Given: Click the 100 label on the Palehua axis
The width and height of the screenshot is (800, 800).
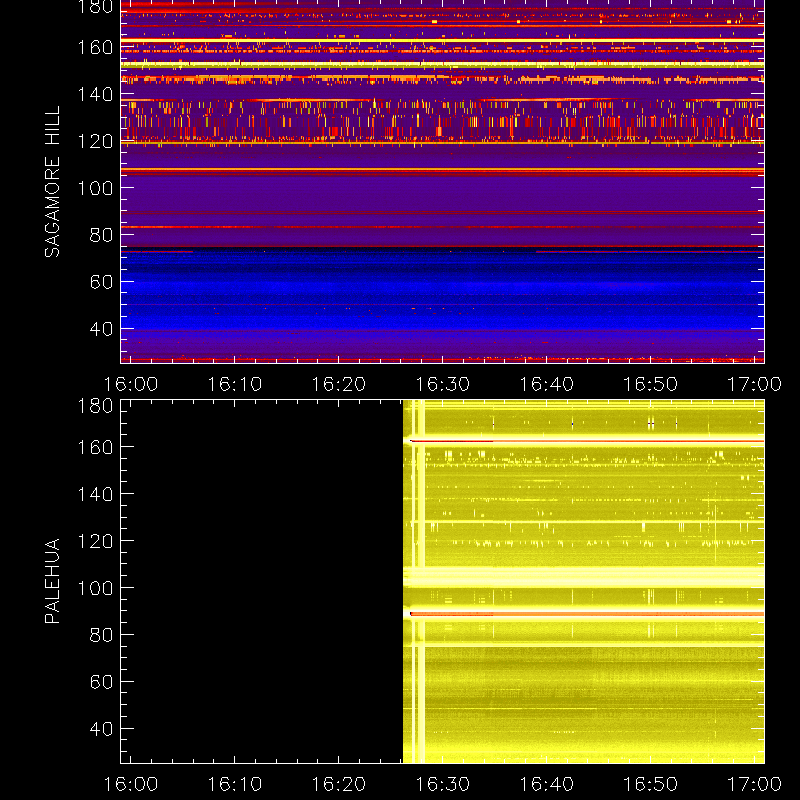Looking at the screenshot, I should click(95, 588).
